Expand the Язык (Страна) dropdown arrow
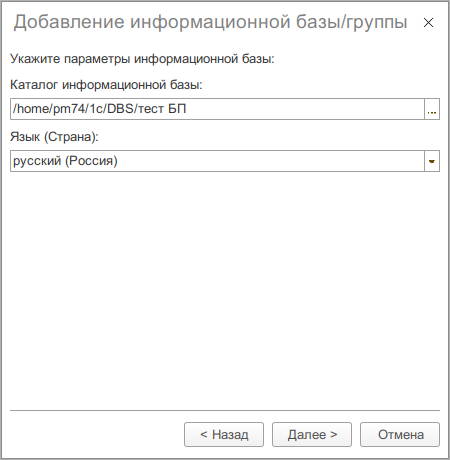Screen dimensions: 450x460 [x=432, y=161]
